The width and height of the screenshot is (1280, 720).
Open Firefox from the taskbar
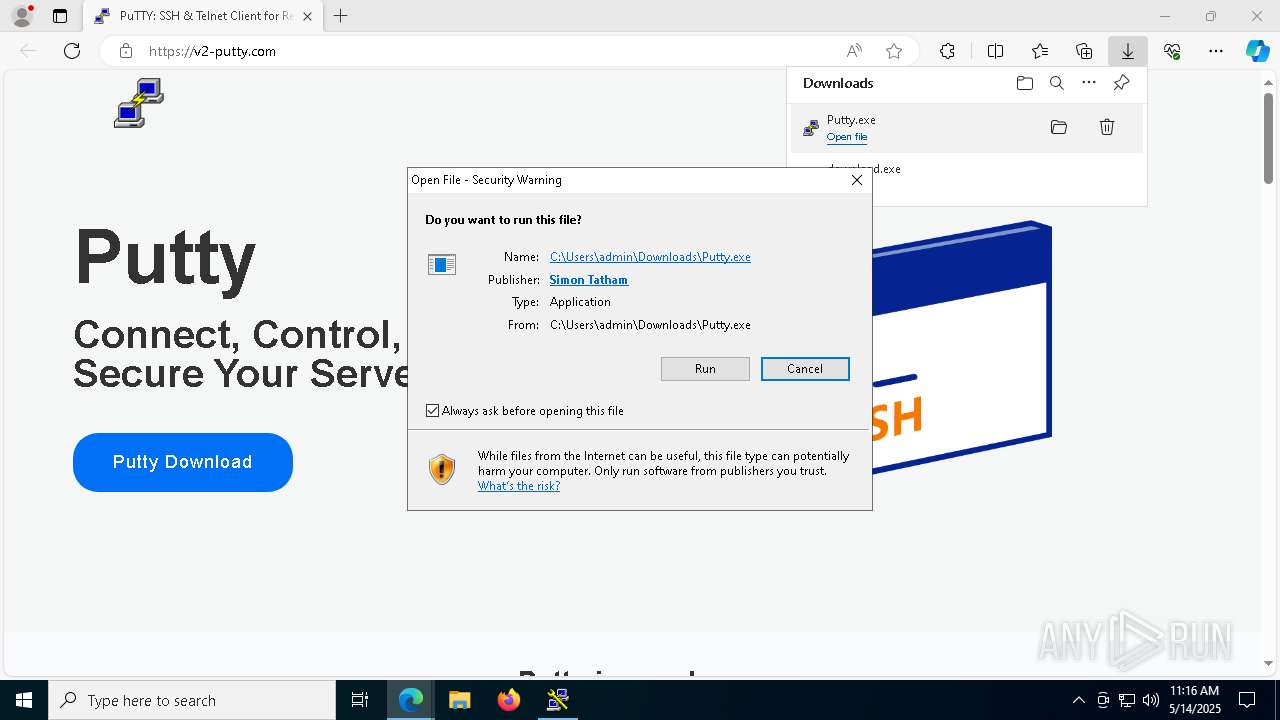pyautogui.click(x=509, y=700)
